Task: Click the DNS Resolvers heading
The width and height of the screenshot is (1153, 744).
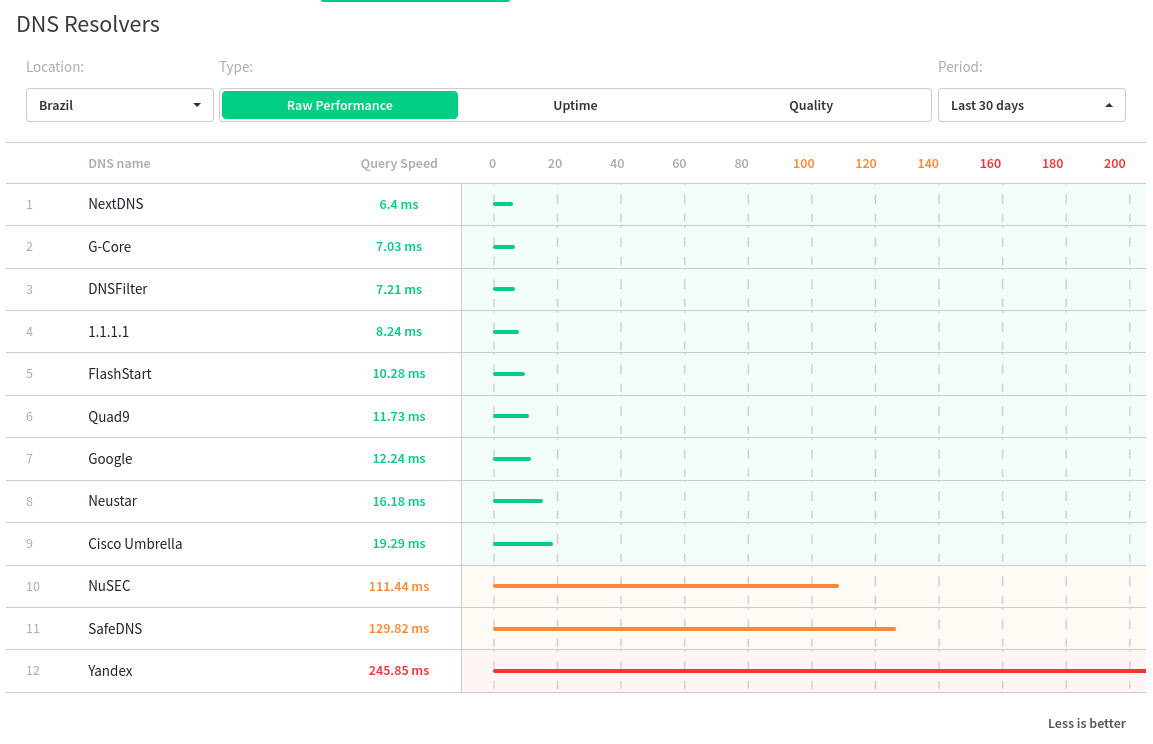Action: coord(88,24)
